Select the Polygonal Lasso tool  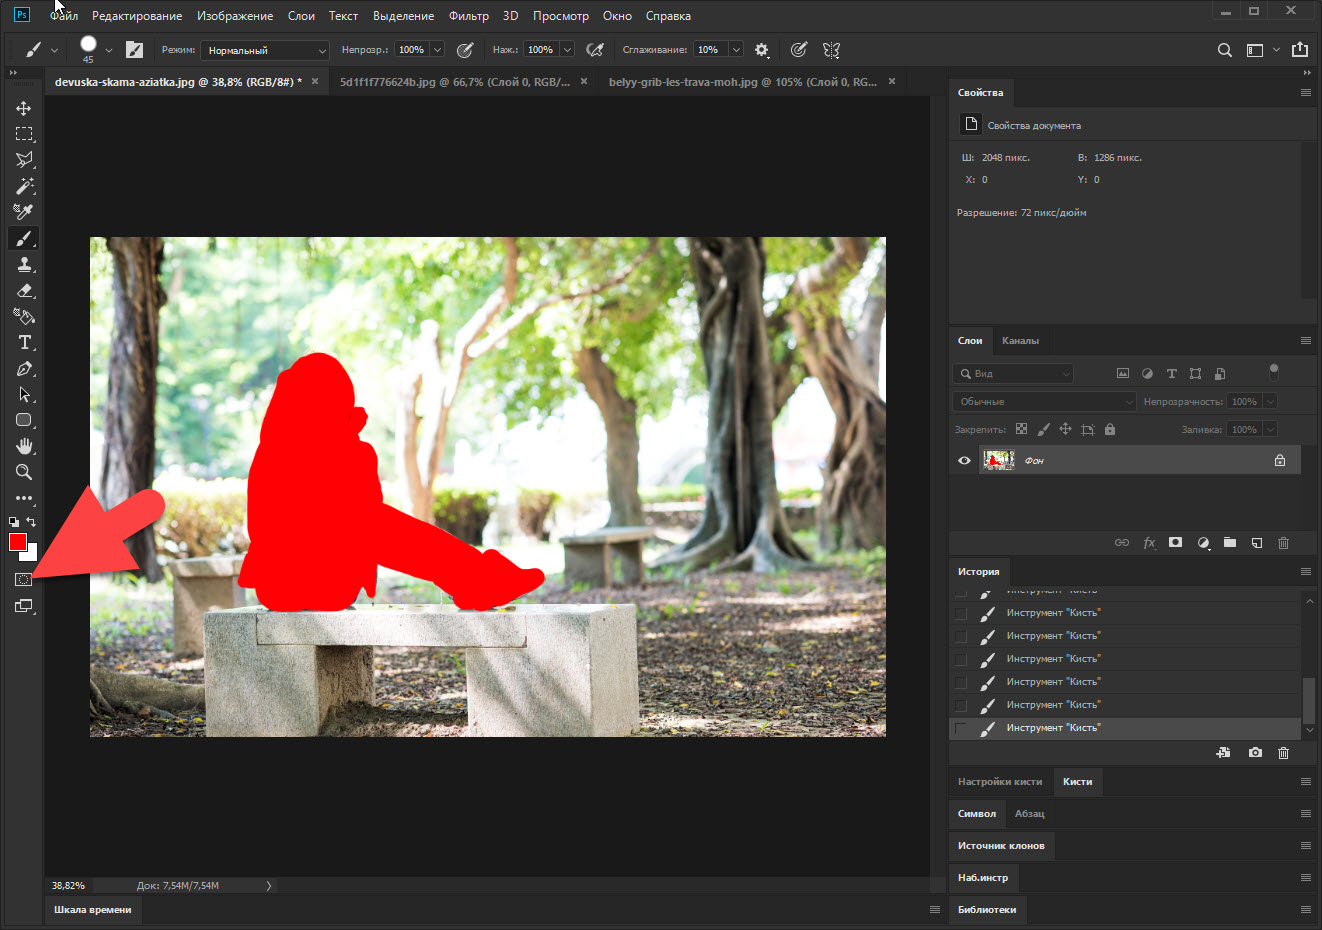[24, 160]
